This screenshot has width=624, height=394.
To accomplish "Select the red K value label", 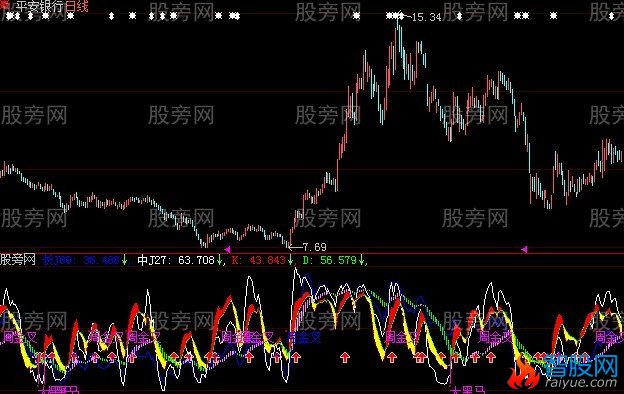I will pyautogui.click(x=258, y=261).
